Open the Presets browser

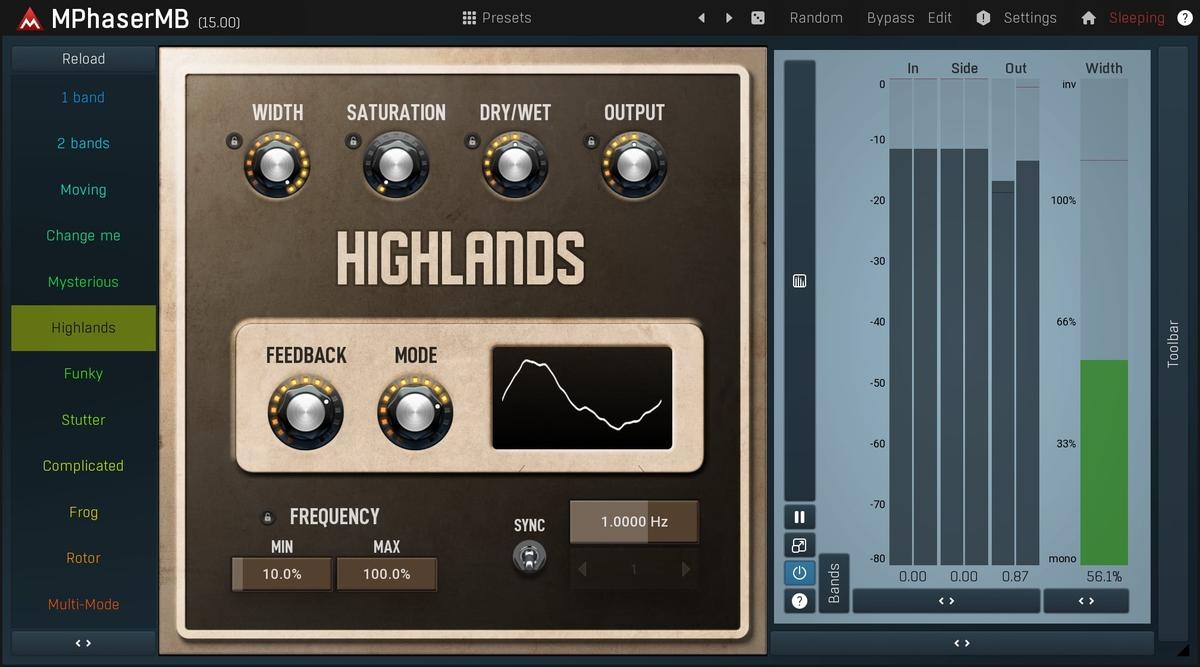[496, 18]
